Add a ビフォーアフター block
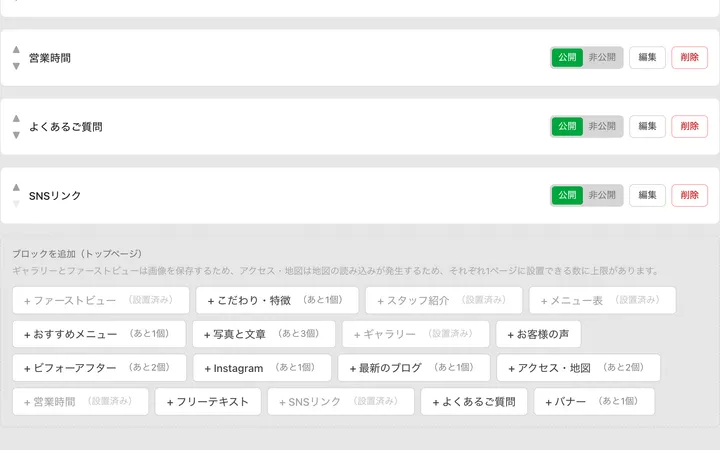The width and height of the screenshot is (720, 450). (x=99, y=368)
